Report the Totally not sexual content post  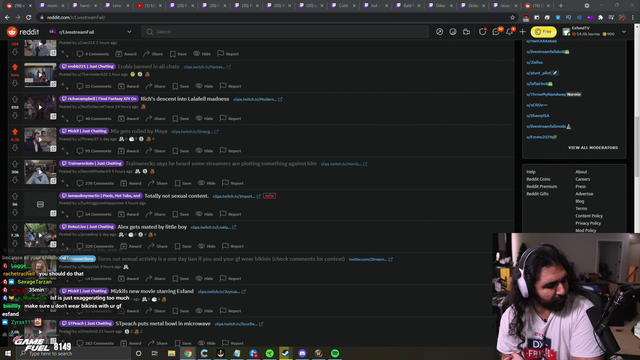(231, 214)
